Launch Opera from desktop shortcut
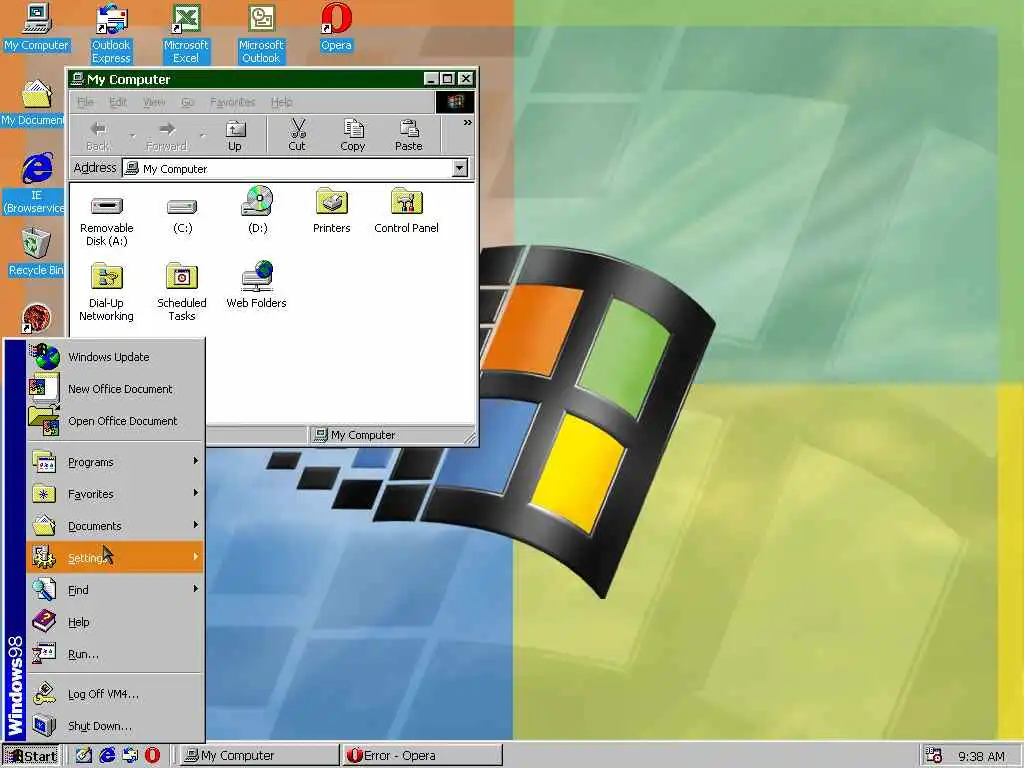 click(336, 27)
